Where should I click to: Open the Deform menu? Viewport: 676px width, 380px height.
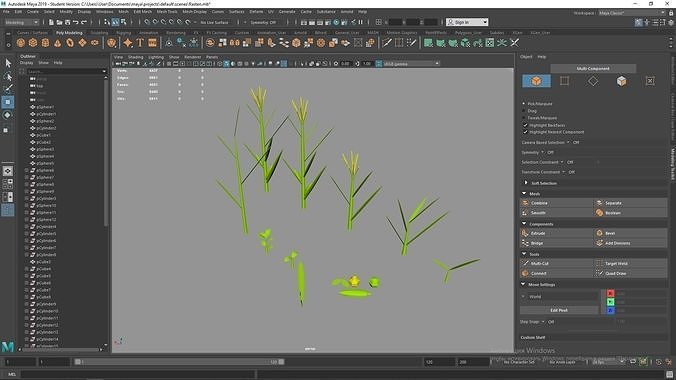pyautogui.click(x=256, y=12)
